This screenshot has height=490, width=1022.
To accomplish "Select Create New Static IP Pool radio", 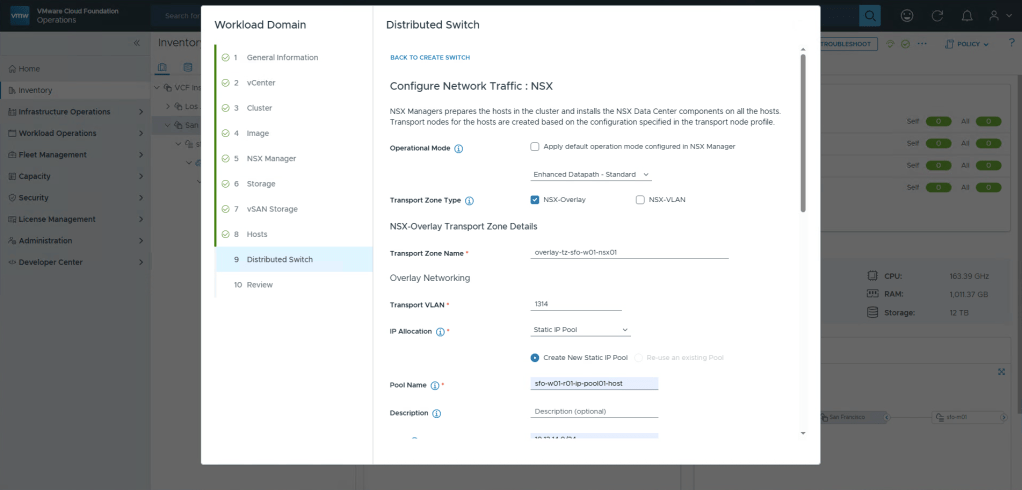I will [535, 357].
